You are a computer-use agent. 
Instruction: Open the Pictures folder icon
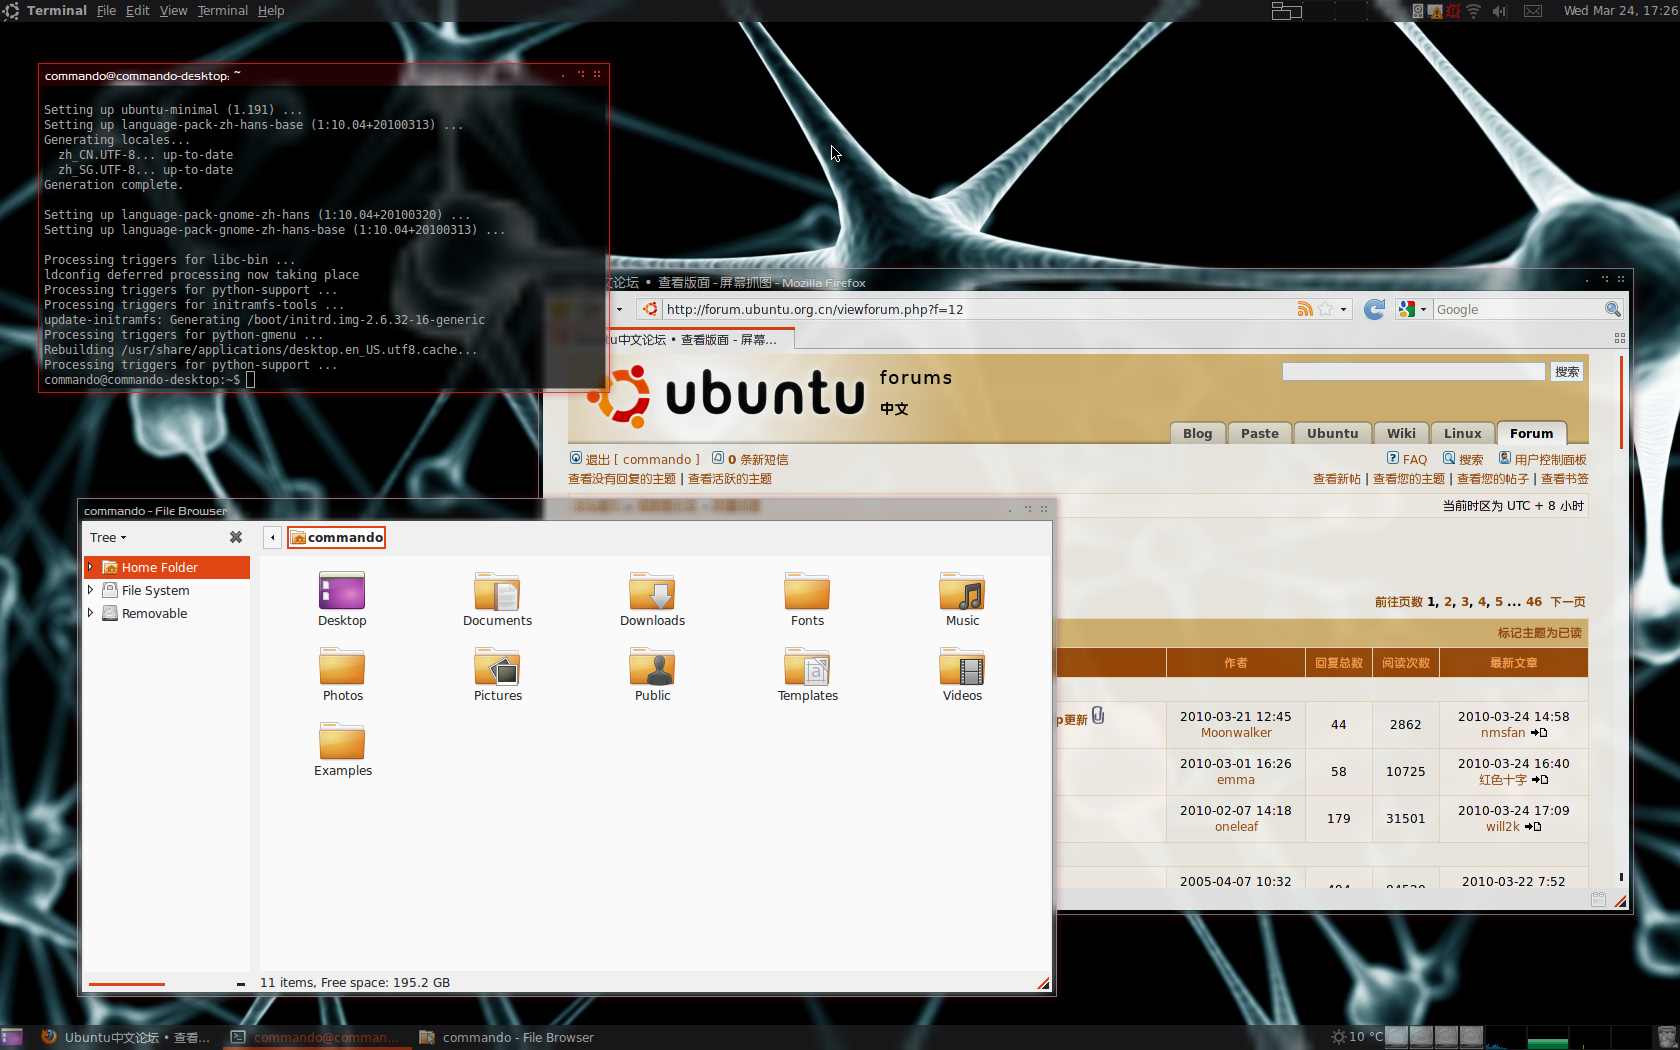tap(497, 667)
